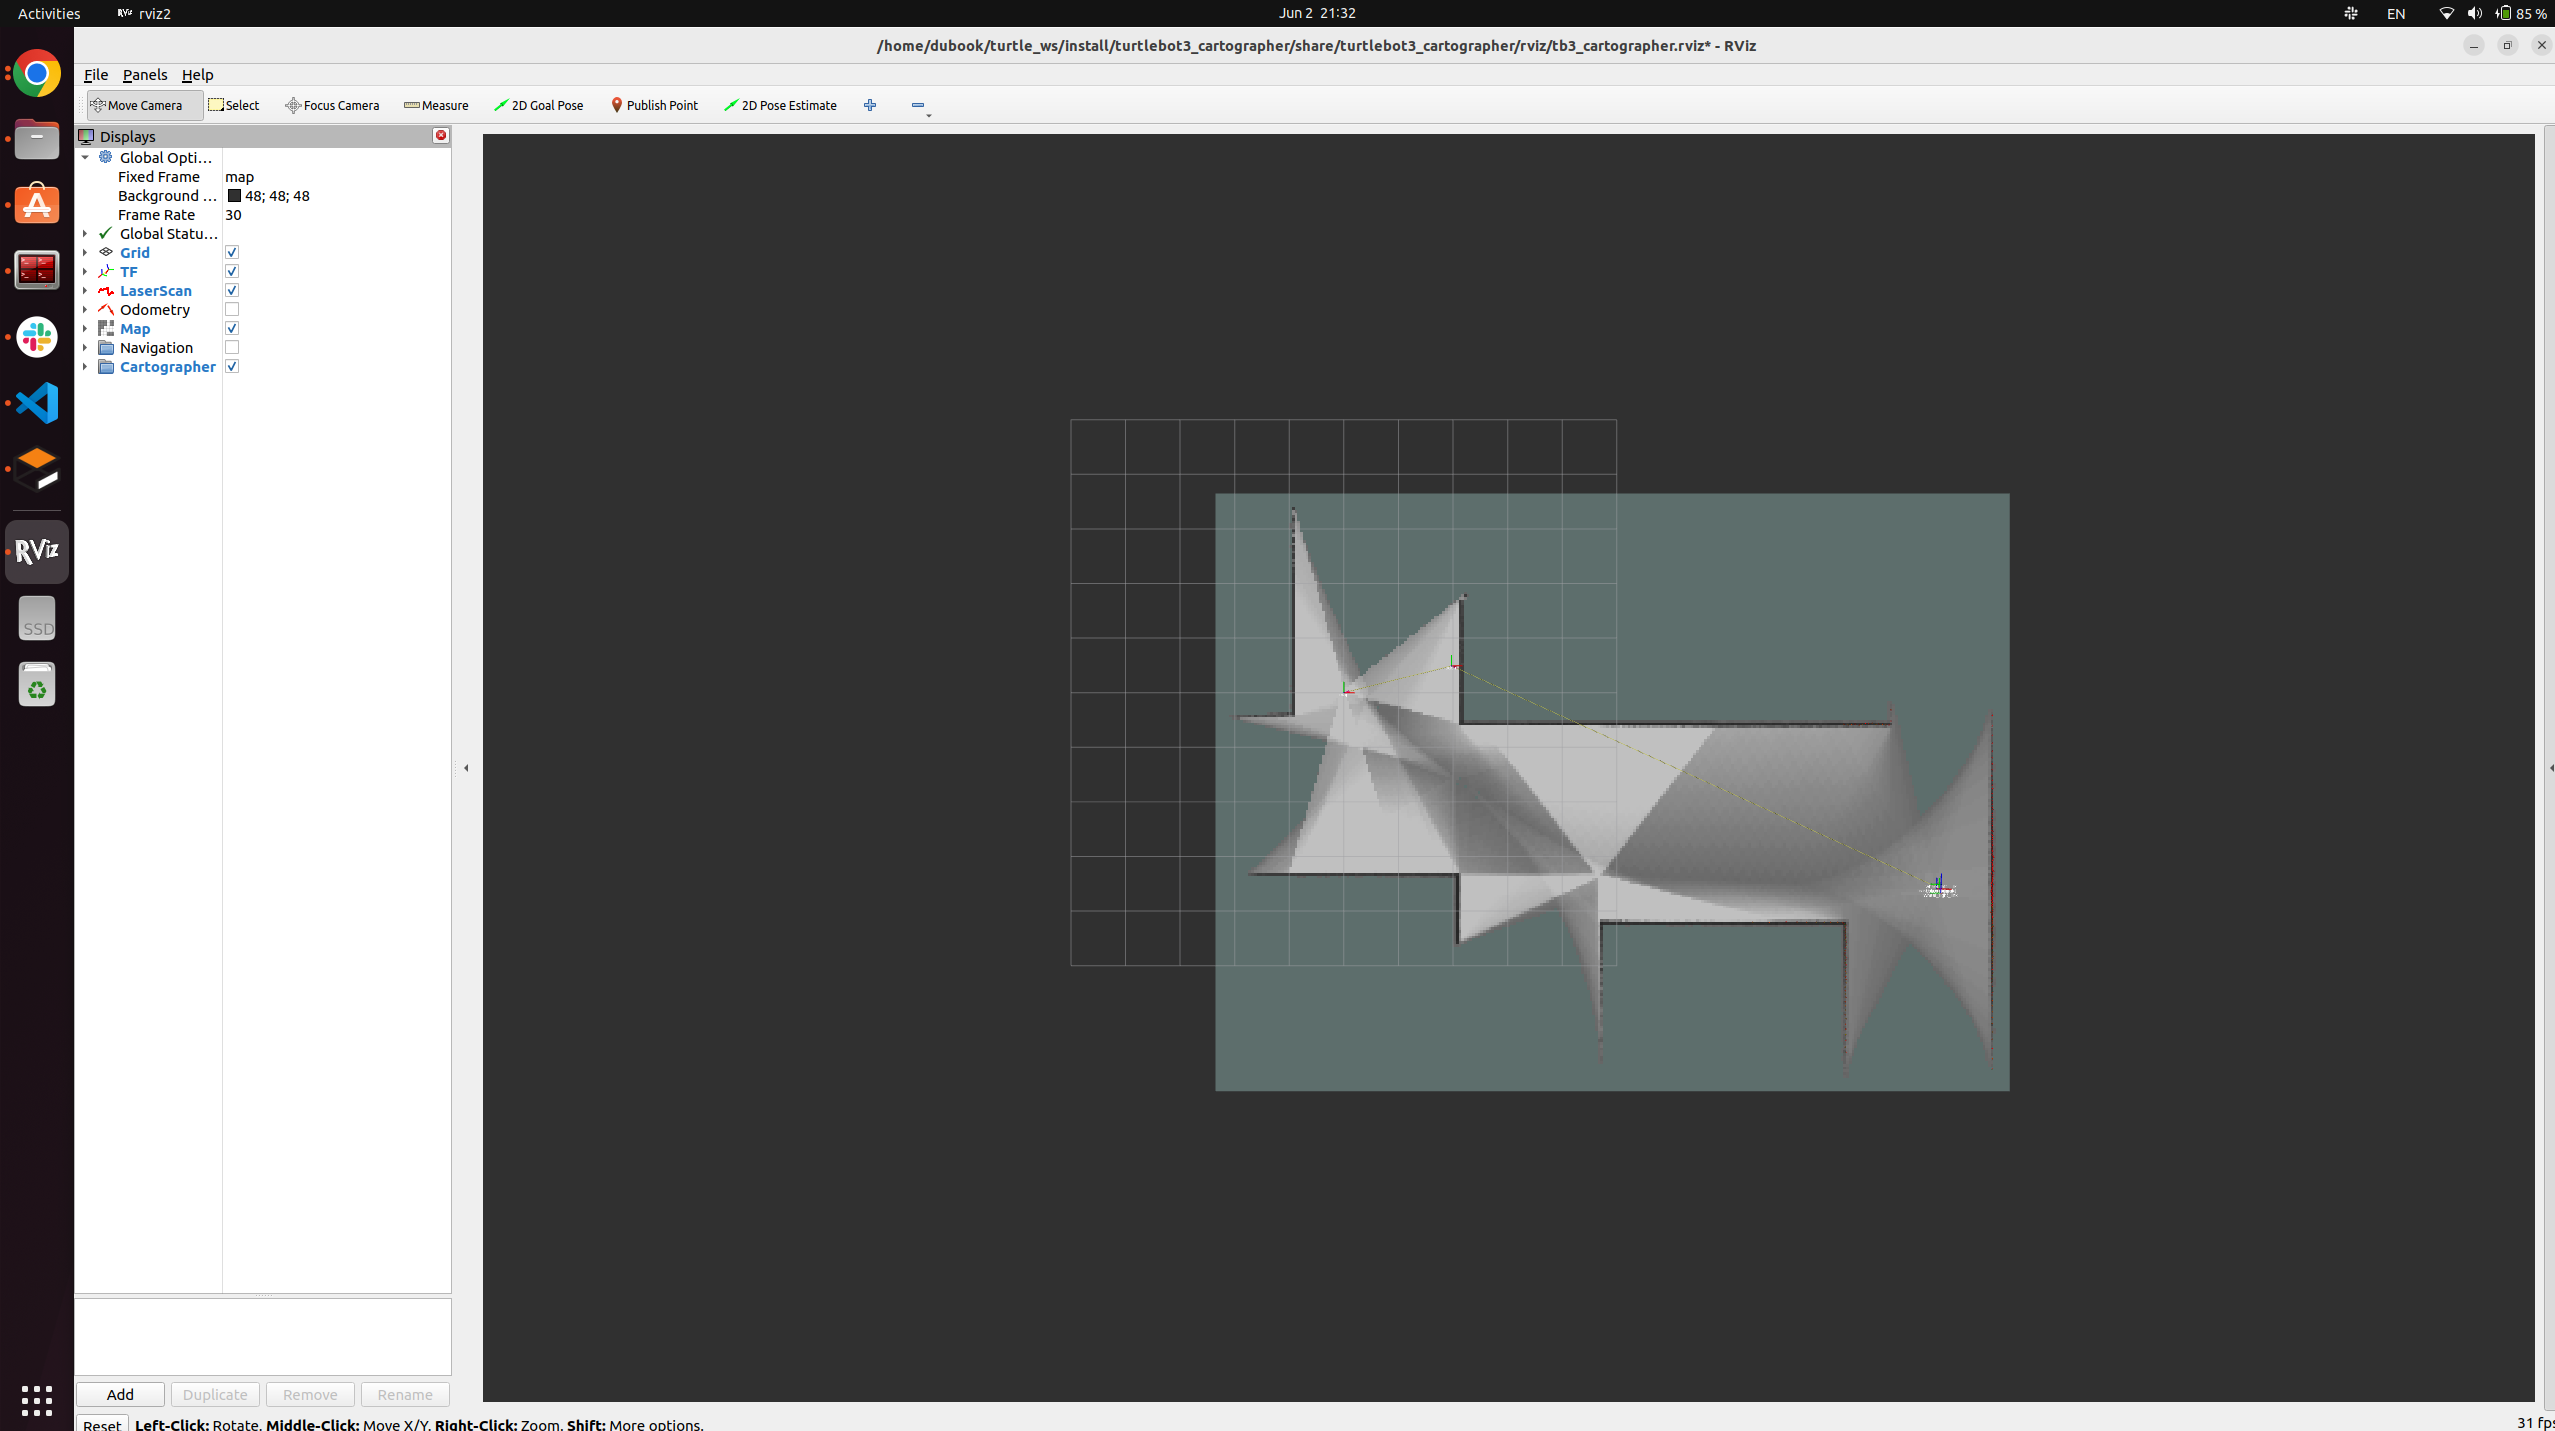Expand the Cartographer group
This screenshot has height=1431, width=2555.
(x=85, y=367)
